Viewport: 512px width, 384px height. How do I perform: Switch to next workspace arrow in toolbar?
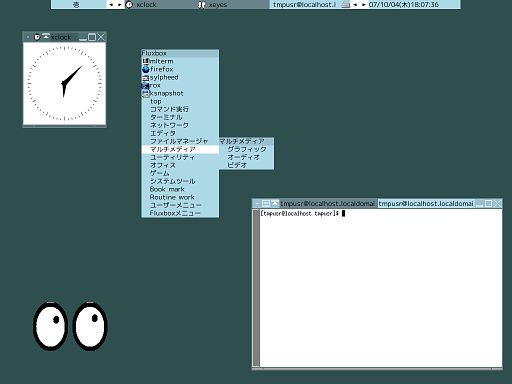click(119, 5)
